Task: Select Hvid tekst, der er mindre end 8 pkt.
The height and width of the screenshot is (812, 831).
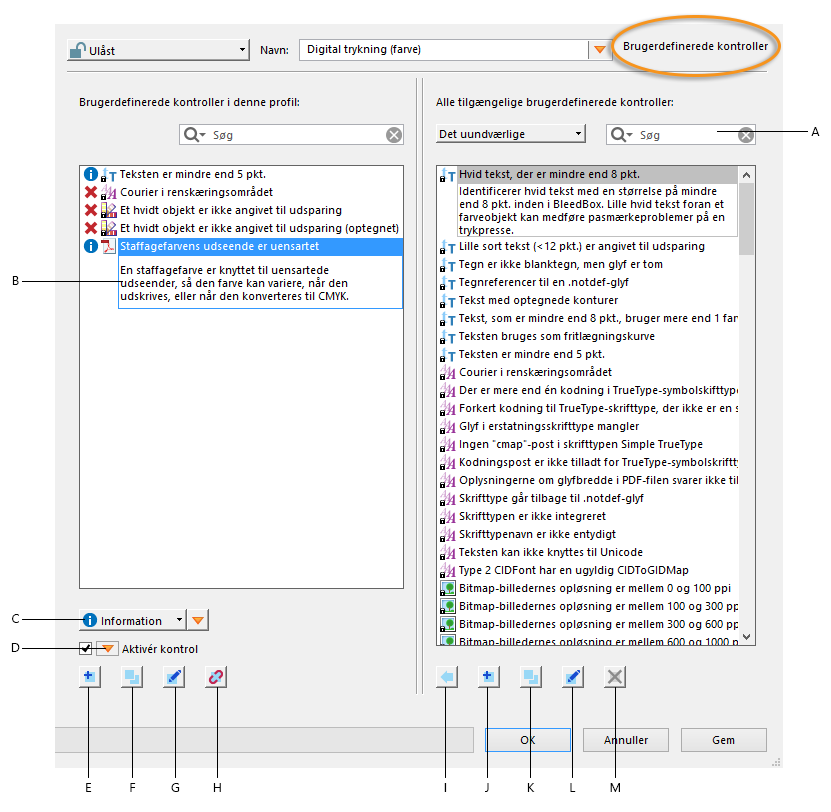Action: [x=588, y=174]
